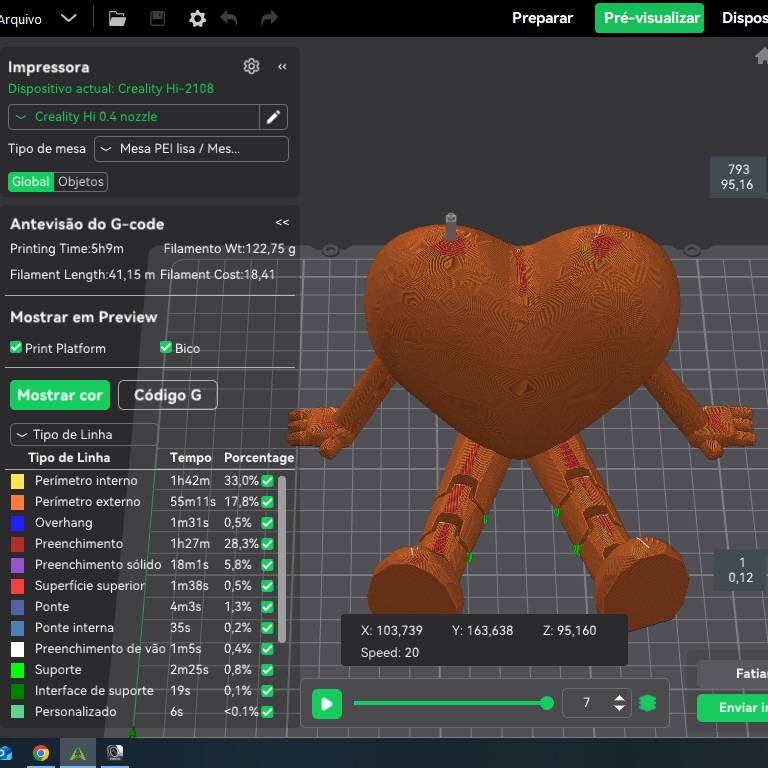Select the Objetos tab
Viewport: 768px width, 768px height.
tap(81, 181)
